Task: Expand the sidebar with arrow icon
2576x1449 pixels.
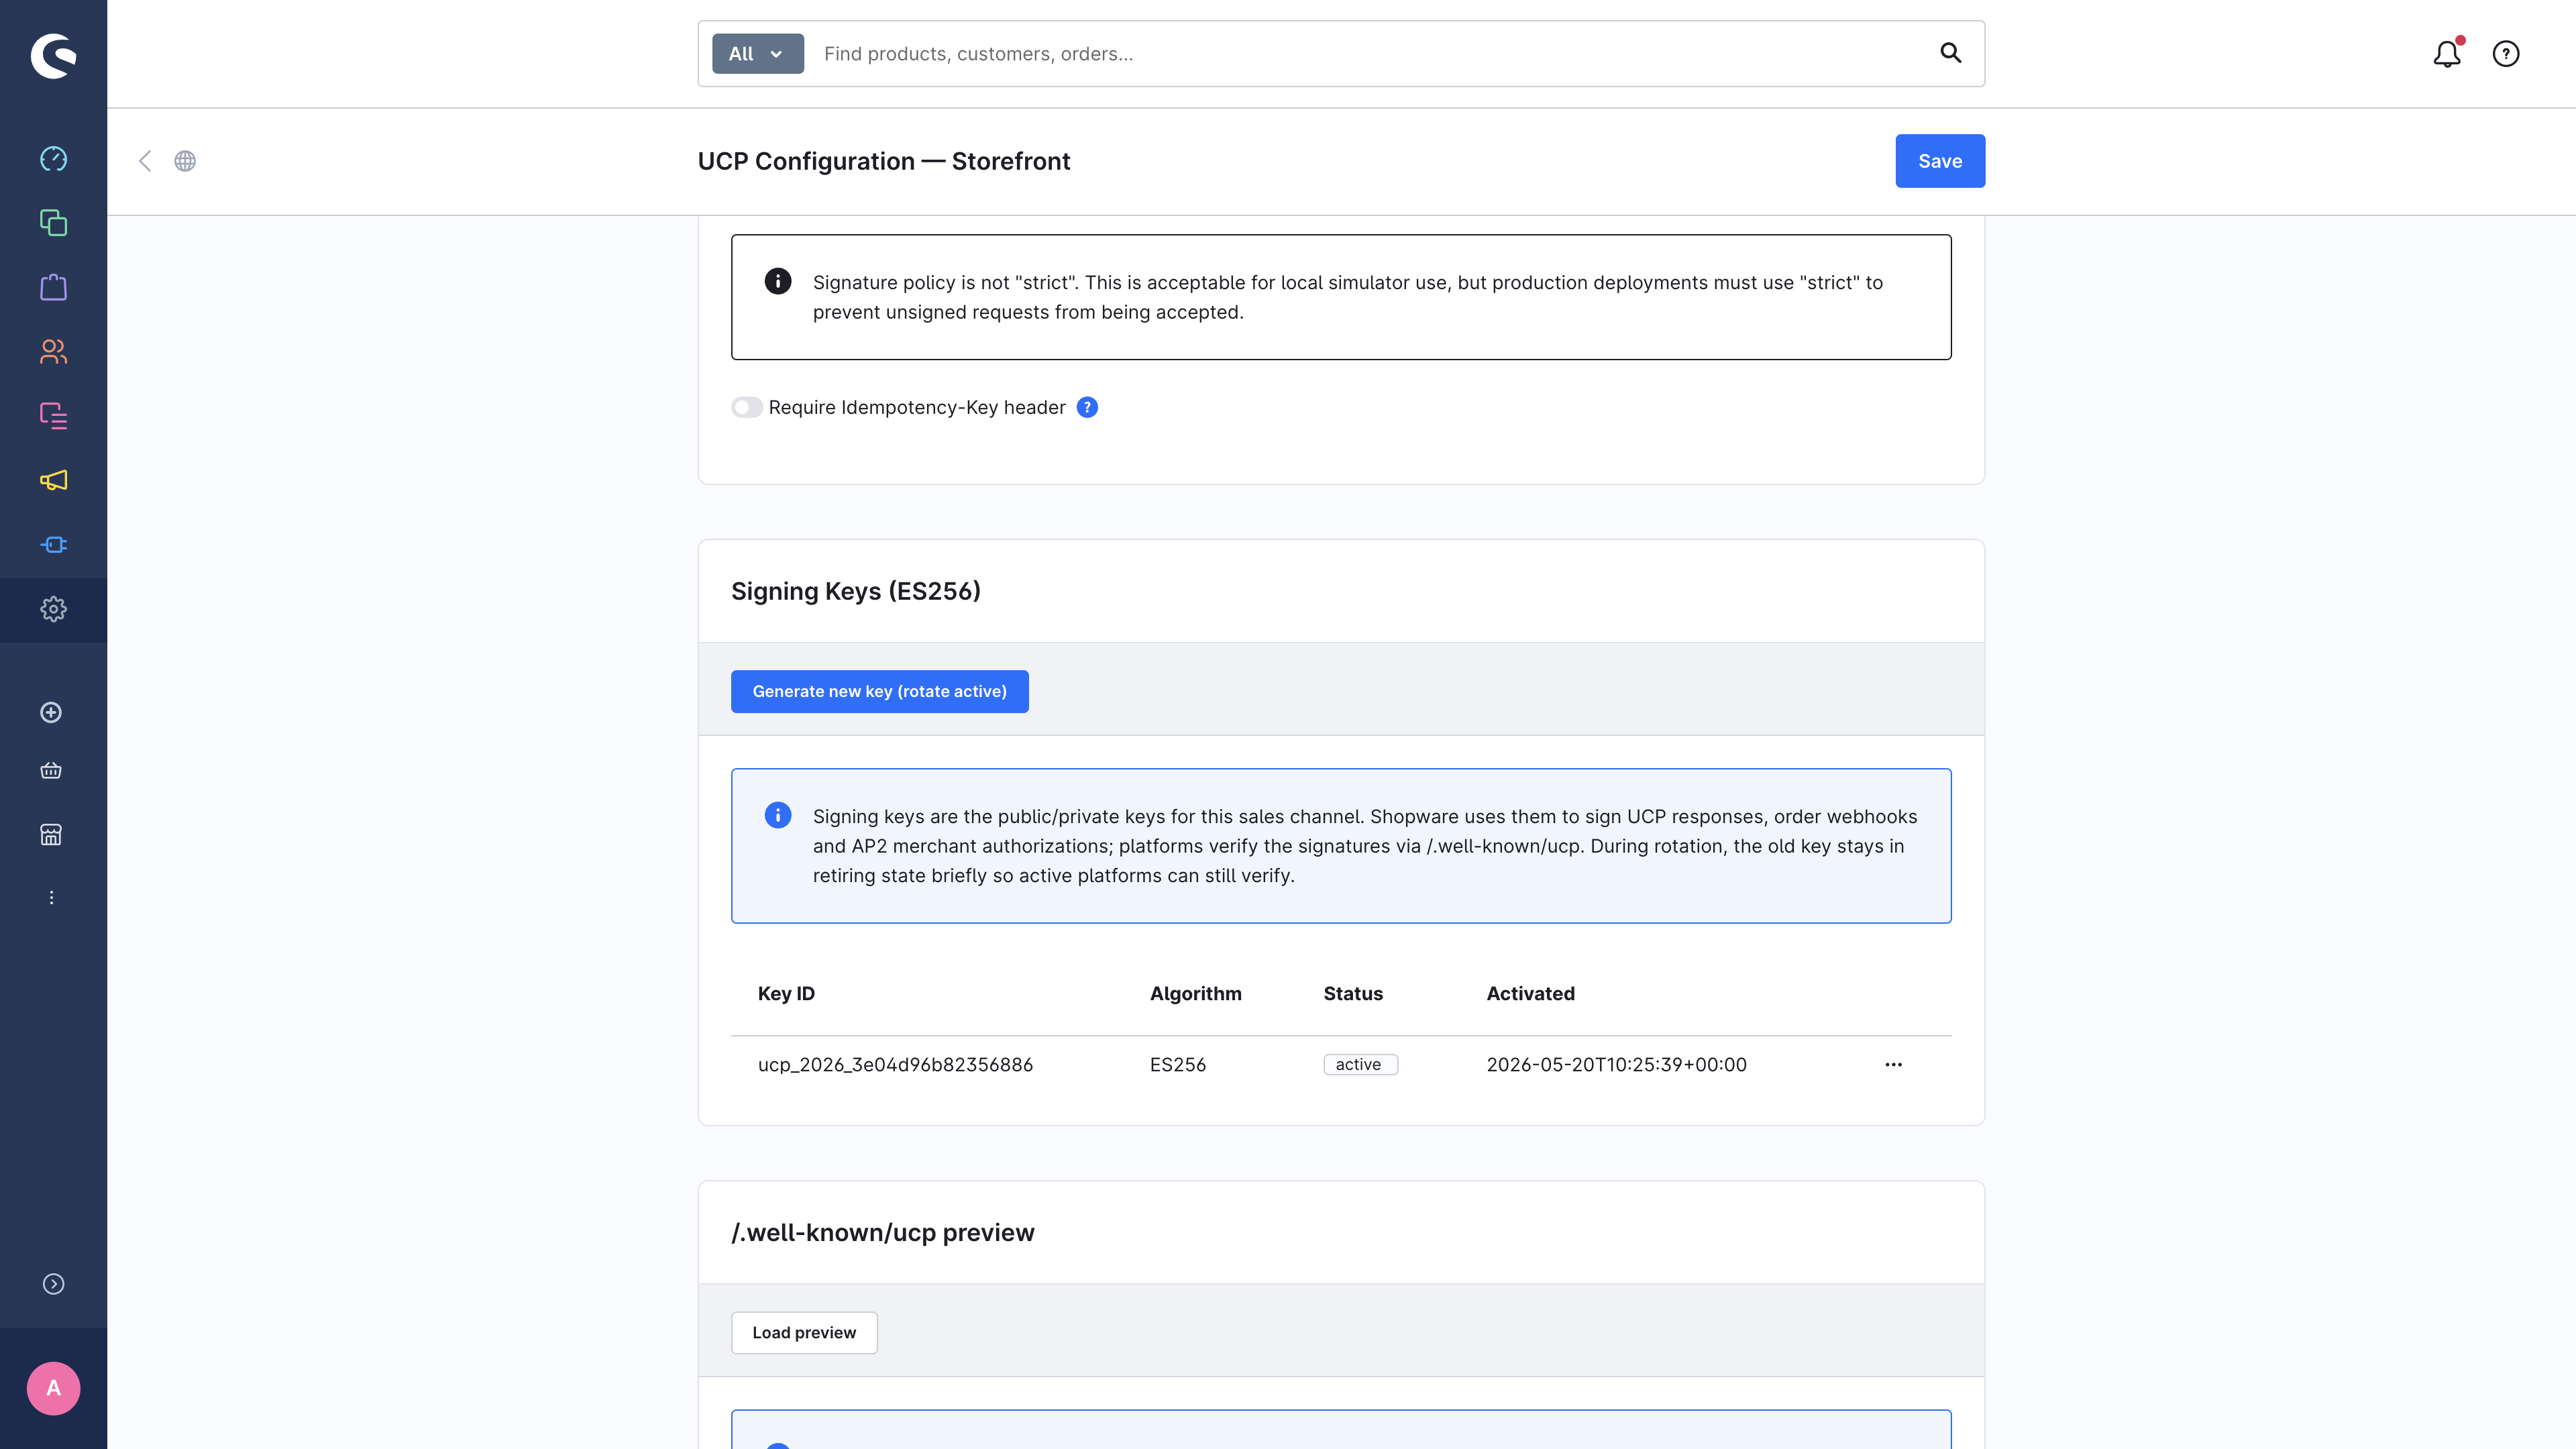Action: (53, 1284)
